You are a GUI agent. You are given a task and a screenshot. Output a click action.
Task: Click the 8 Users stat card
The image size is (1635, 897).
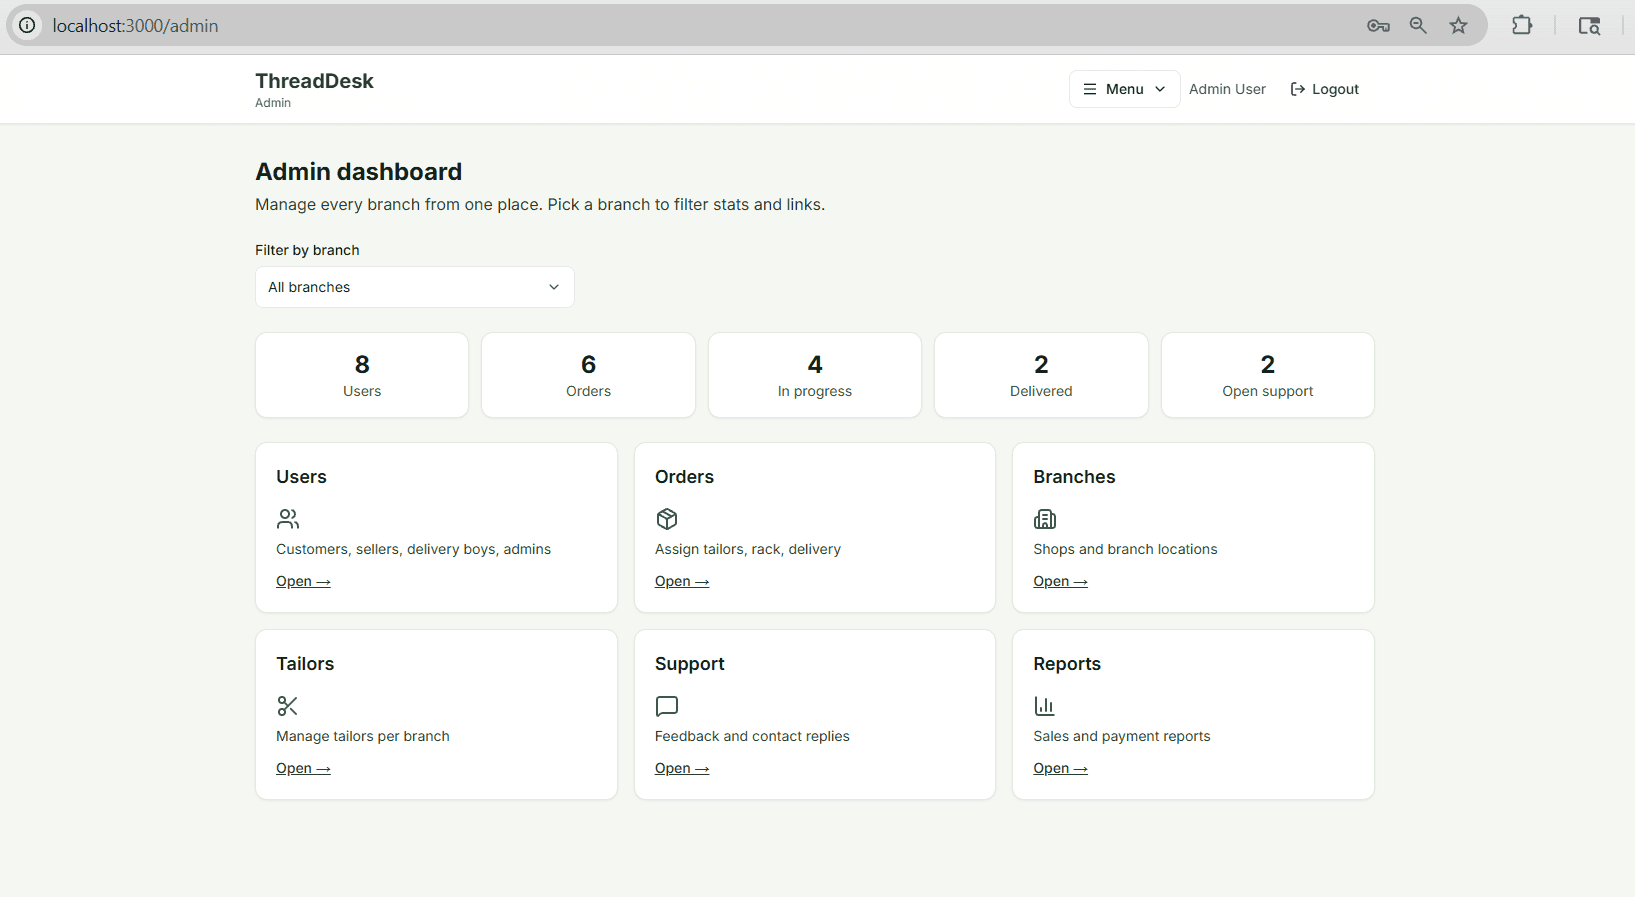(362, 375)
